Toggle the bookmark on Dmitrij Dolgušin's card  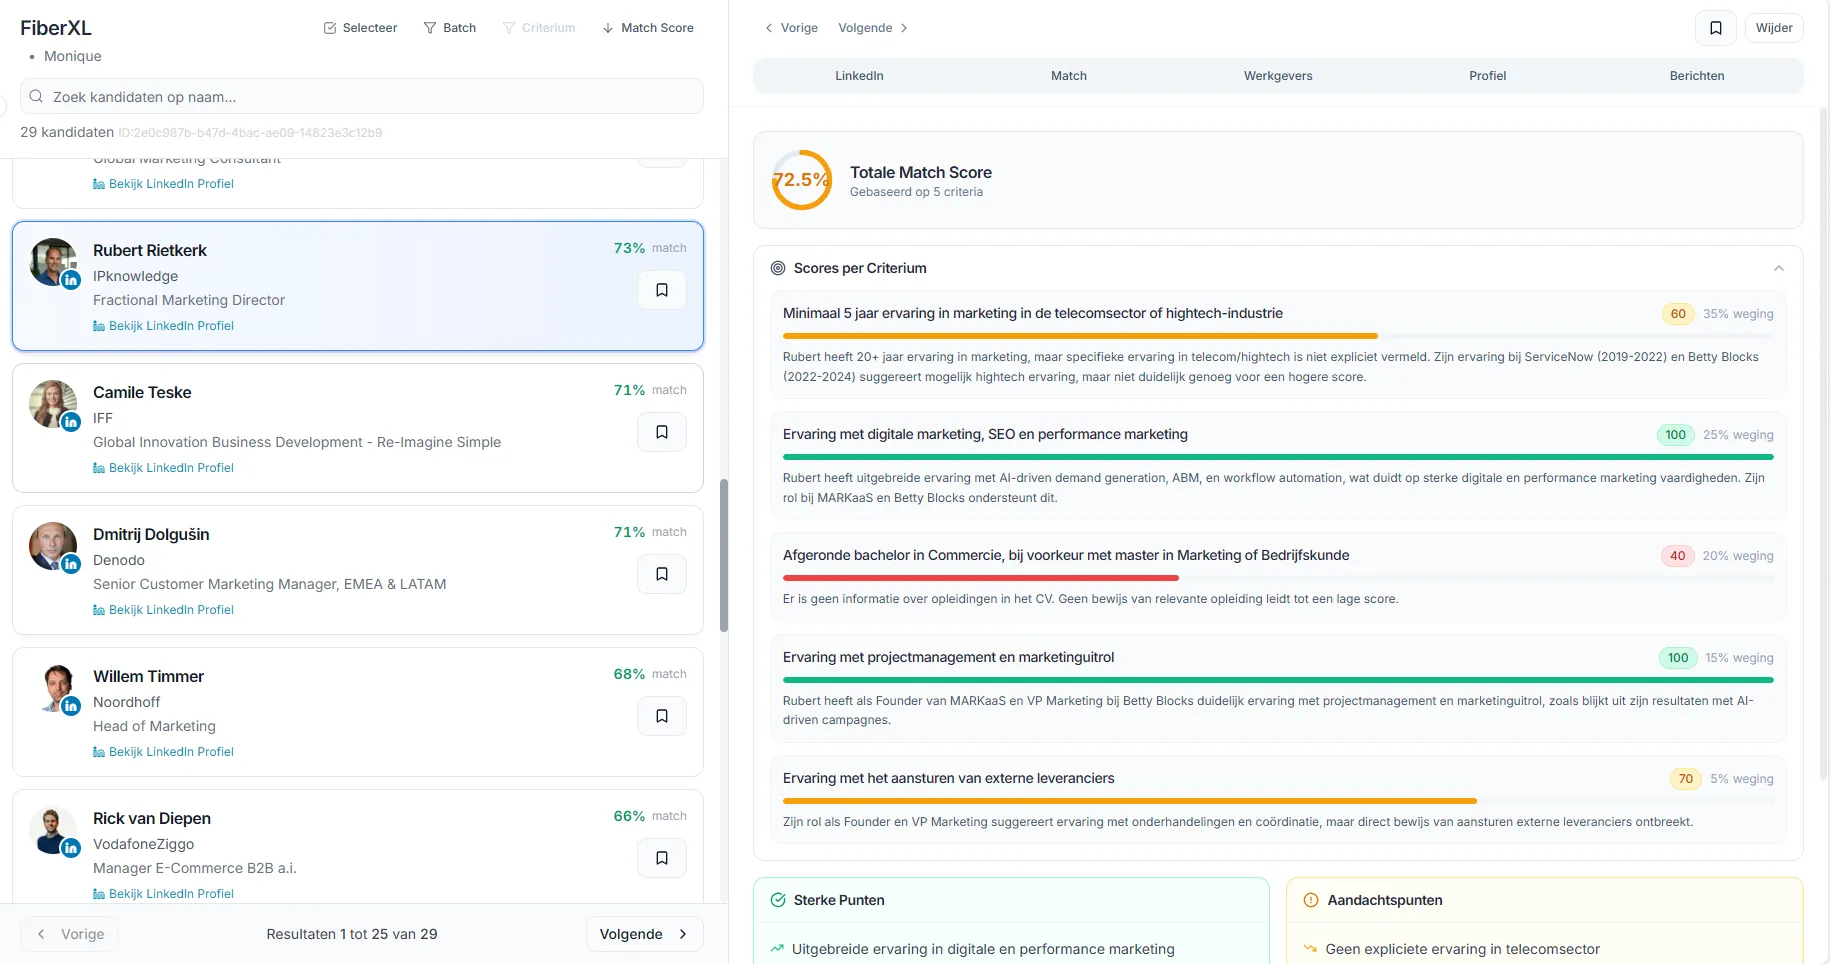point(661,573)
